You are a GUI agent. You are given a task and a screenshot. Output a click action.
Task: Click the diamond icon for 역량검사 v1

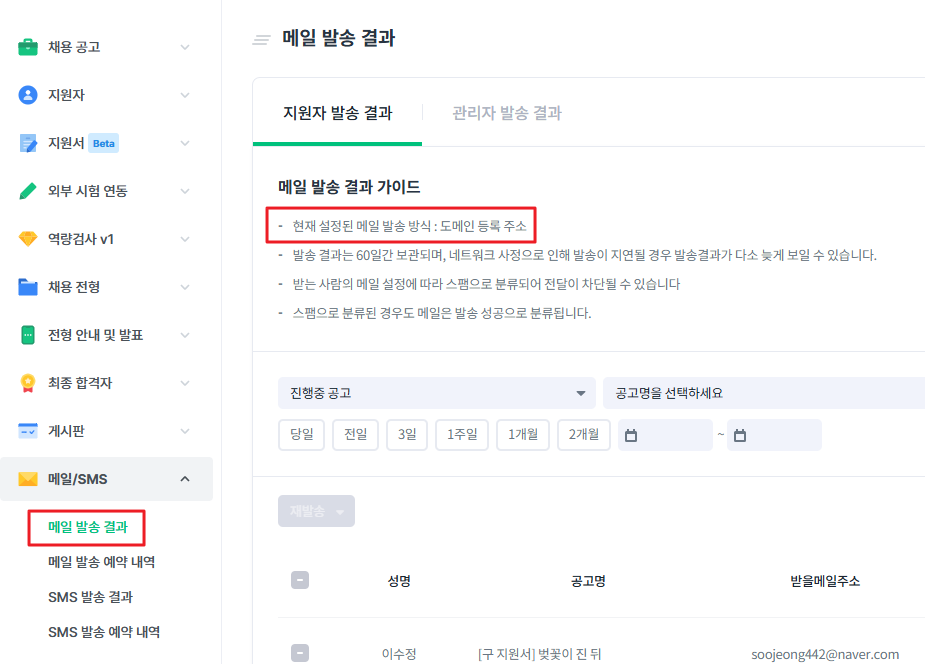[28, 239]
